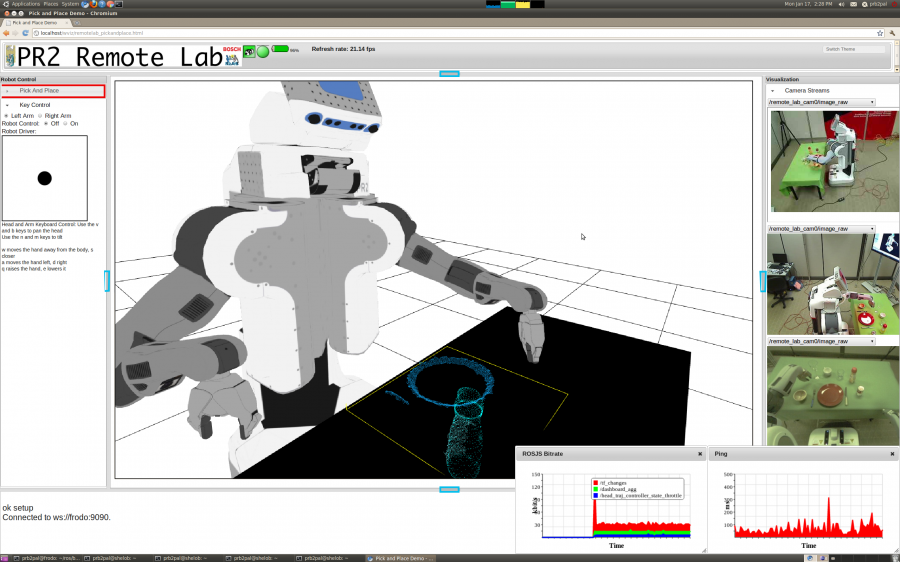
Task: Click the Robot Driver joystick pad dot
Action: pyautogui.click(x=45, y=178)
